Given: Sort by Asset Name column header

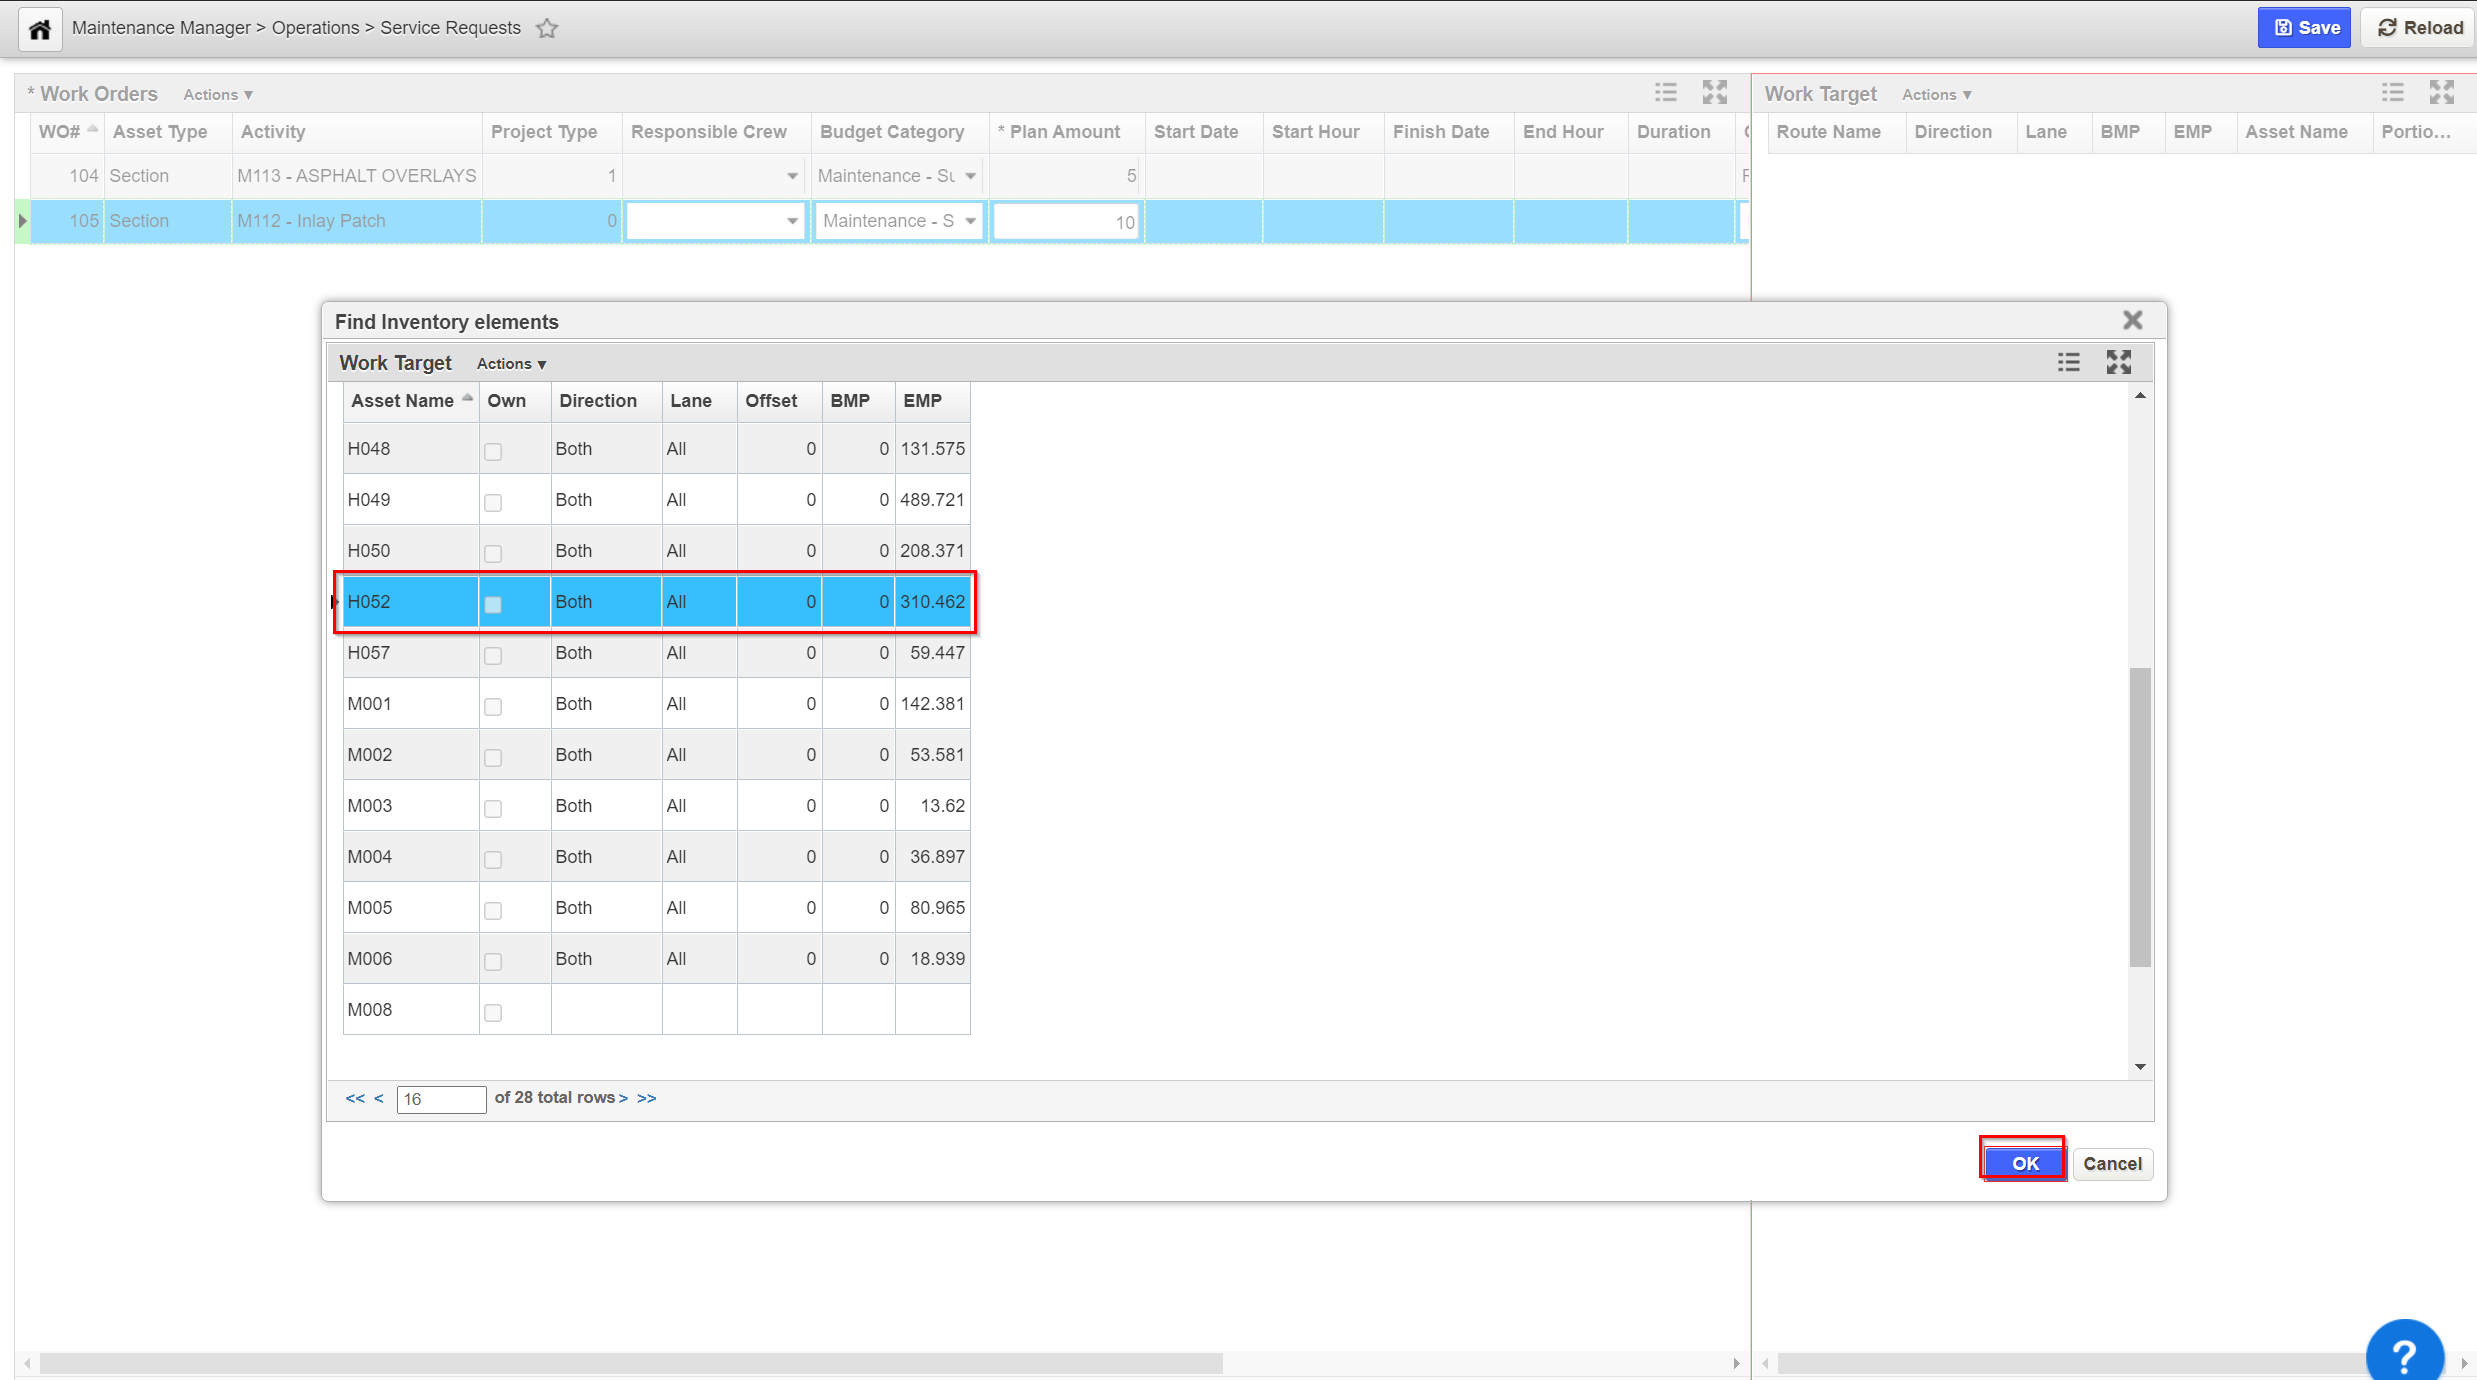Looking at the screenshot, I should (402, 400).
